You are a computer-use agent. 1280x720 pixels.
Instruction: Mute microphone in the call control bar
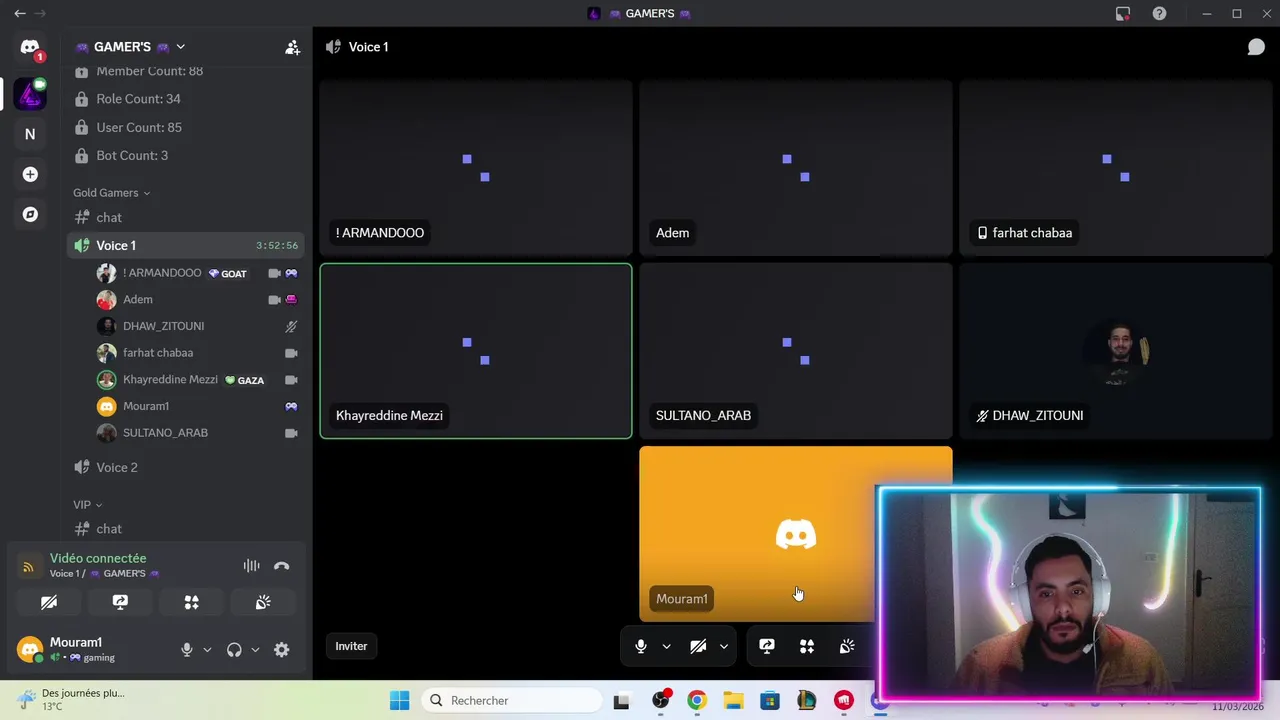pos(641,646)
